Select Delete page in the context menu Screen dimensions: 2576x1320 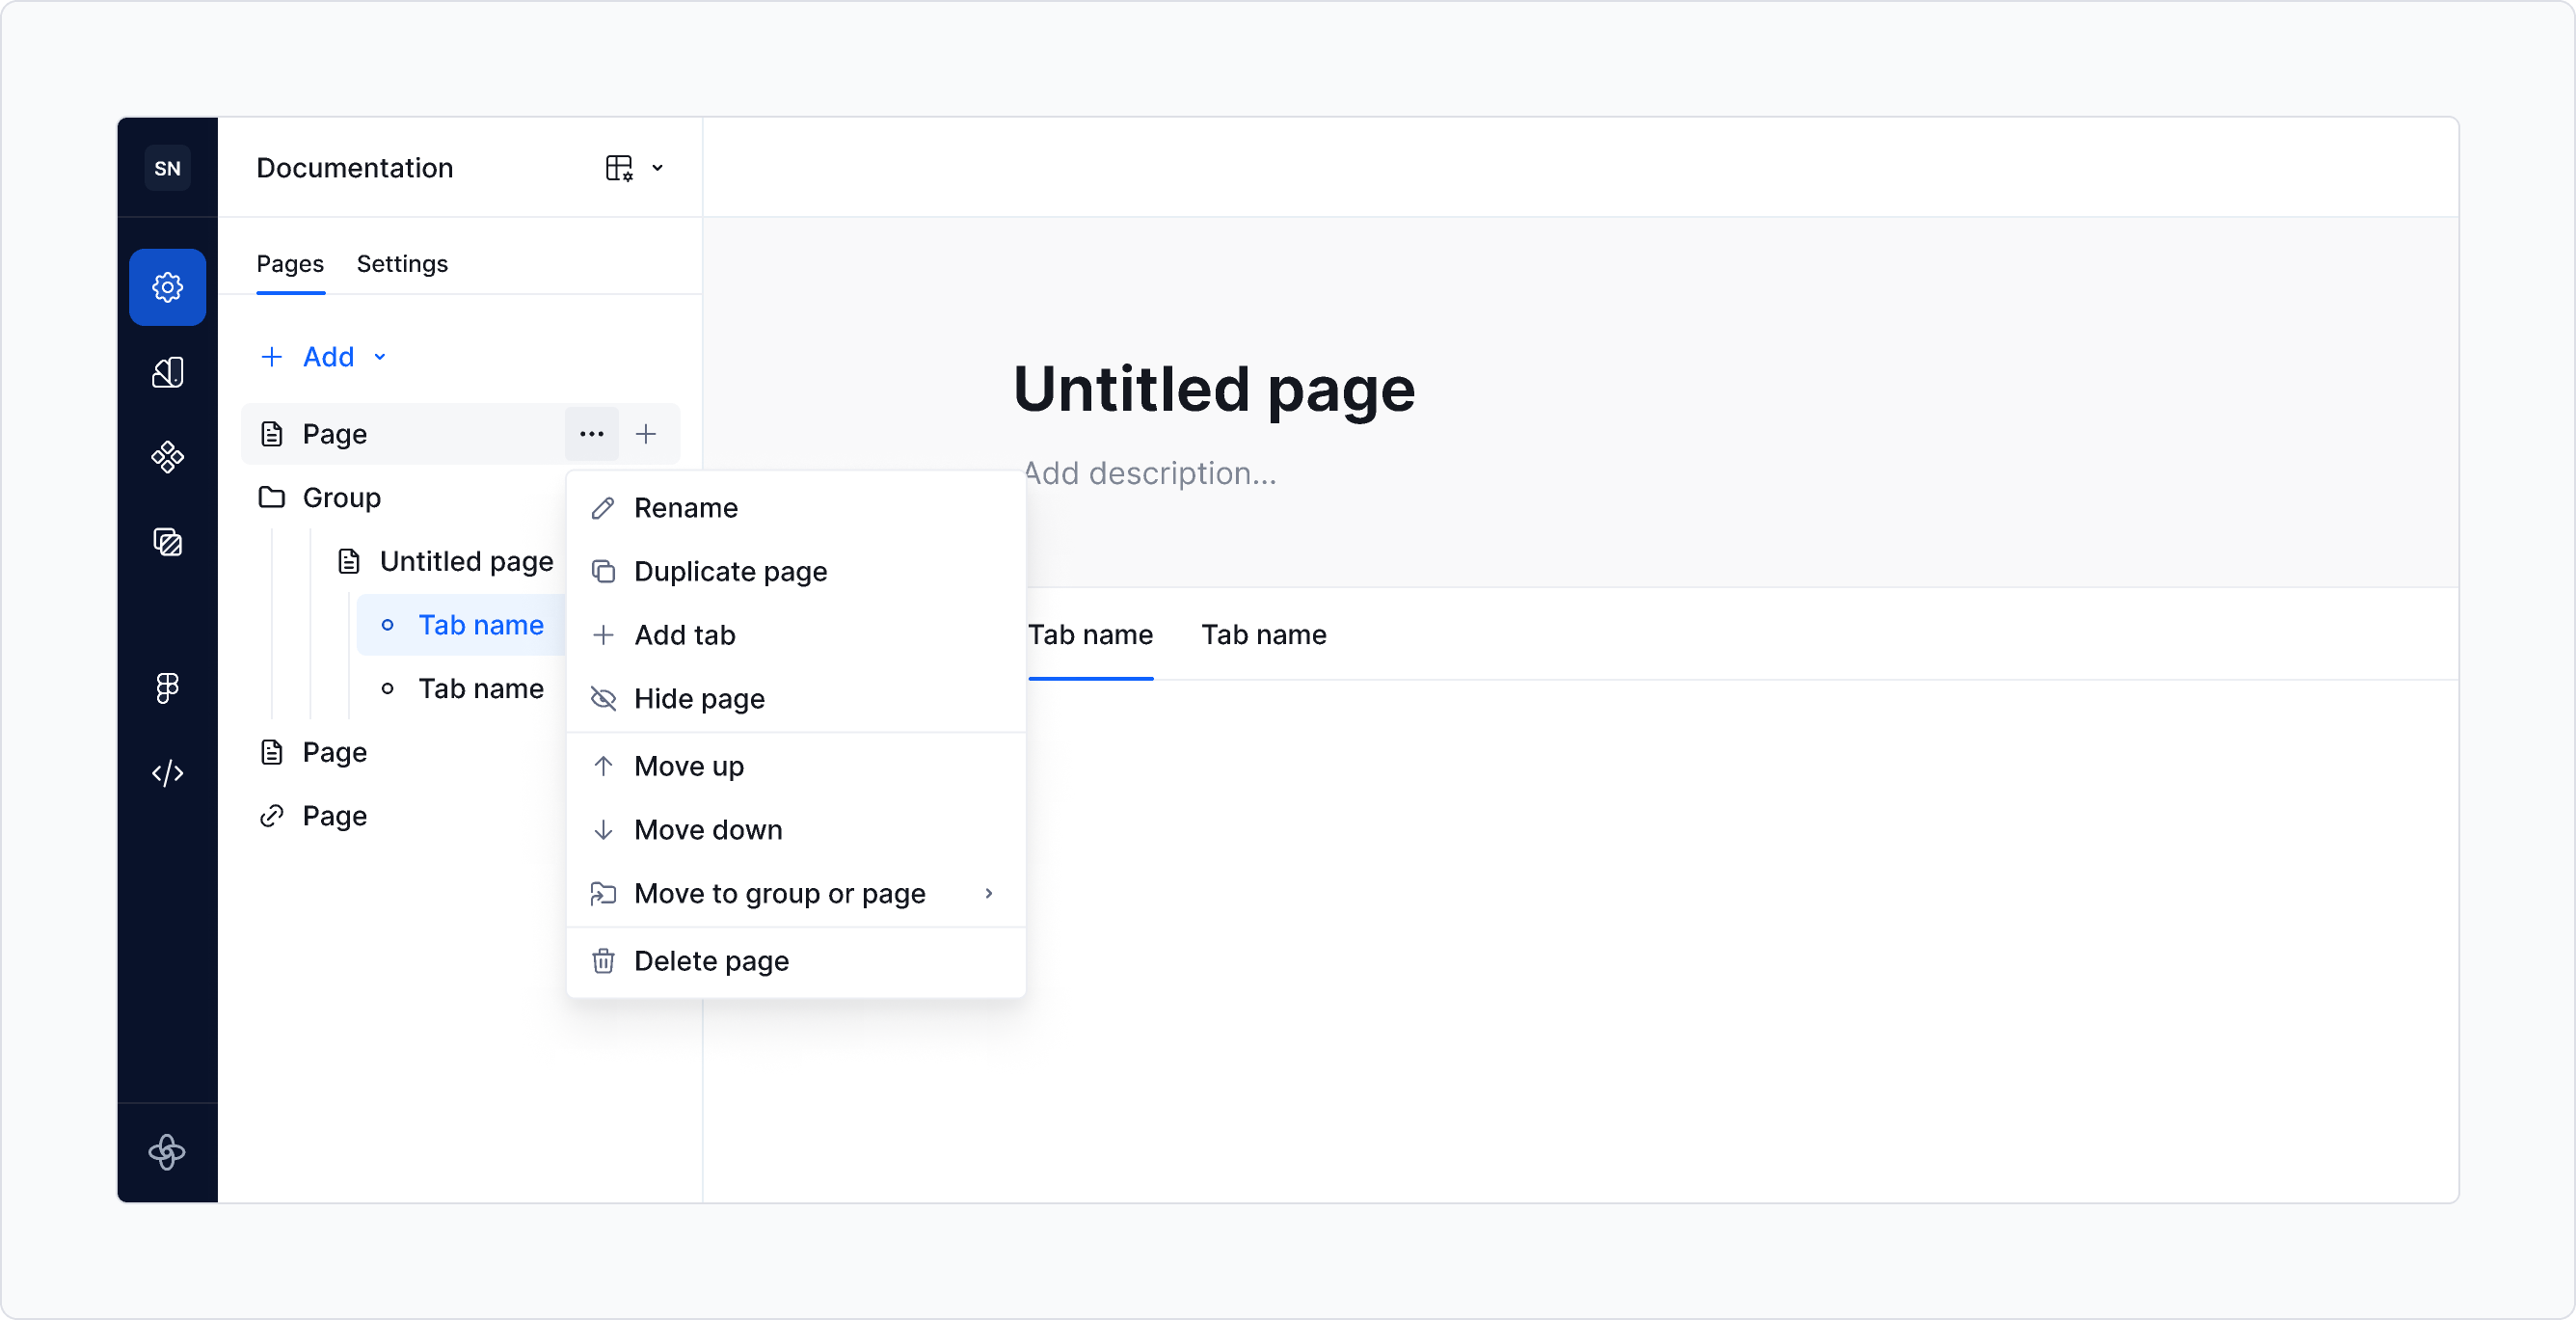(x=711, y=960)
